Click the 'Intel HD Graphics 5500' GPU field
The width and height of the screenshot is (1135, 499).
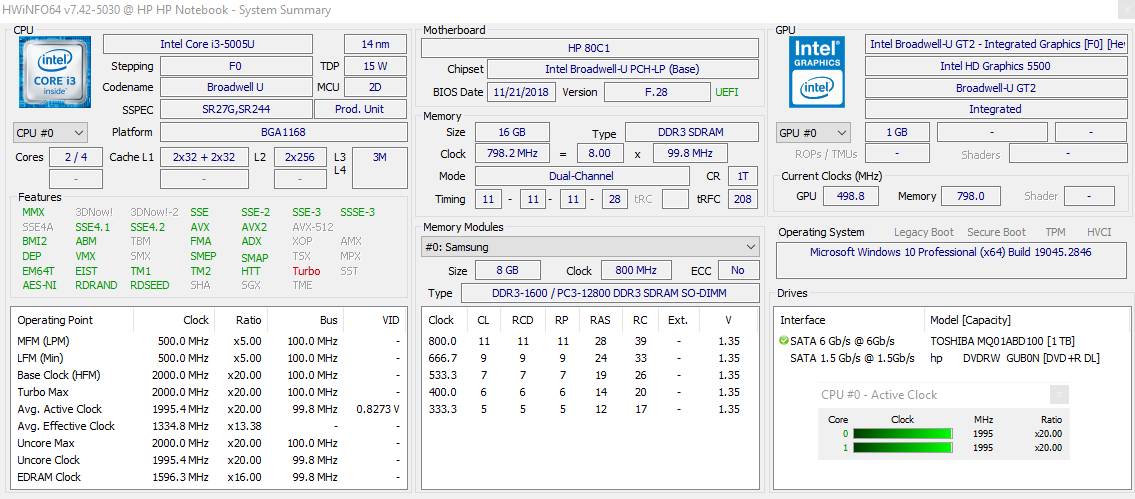pos(995,66)
